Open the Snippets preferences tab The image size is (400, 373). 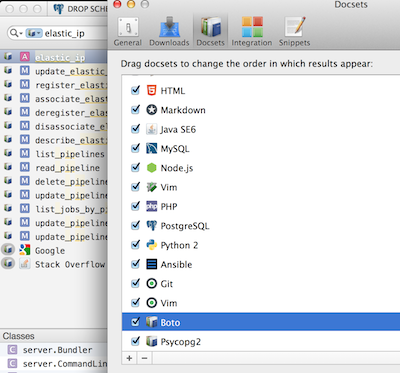(295, 32)
